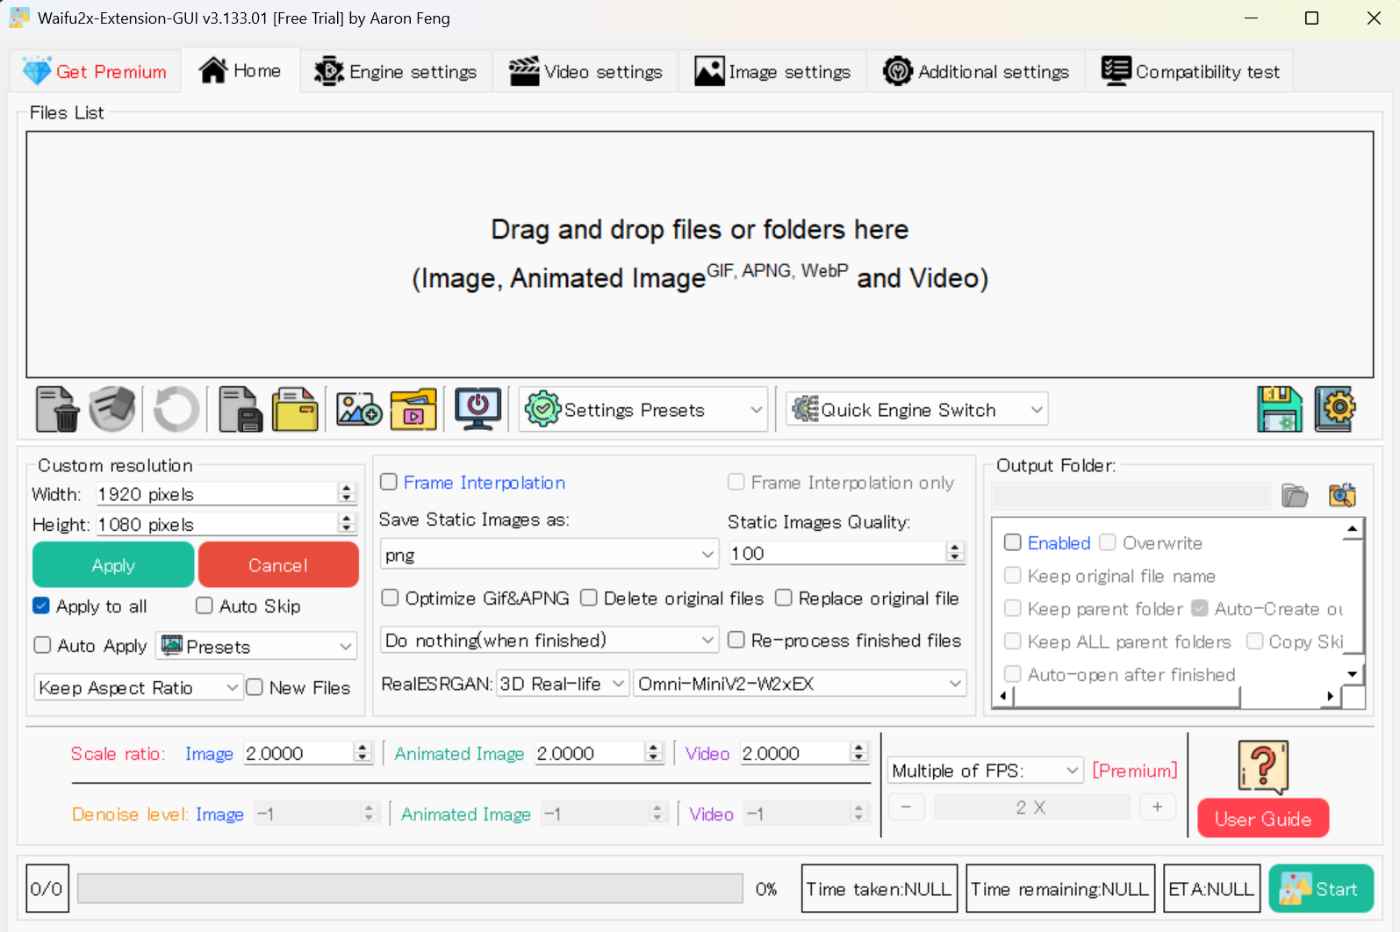Click the Start button

[x=1321, y=889]
